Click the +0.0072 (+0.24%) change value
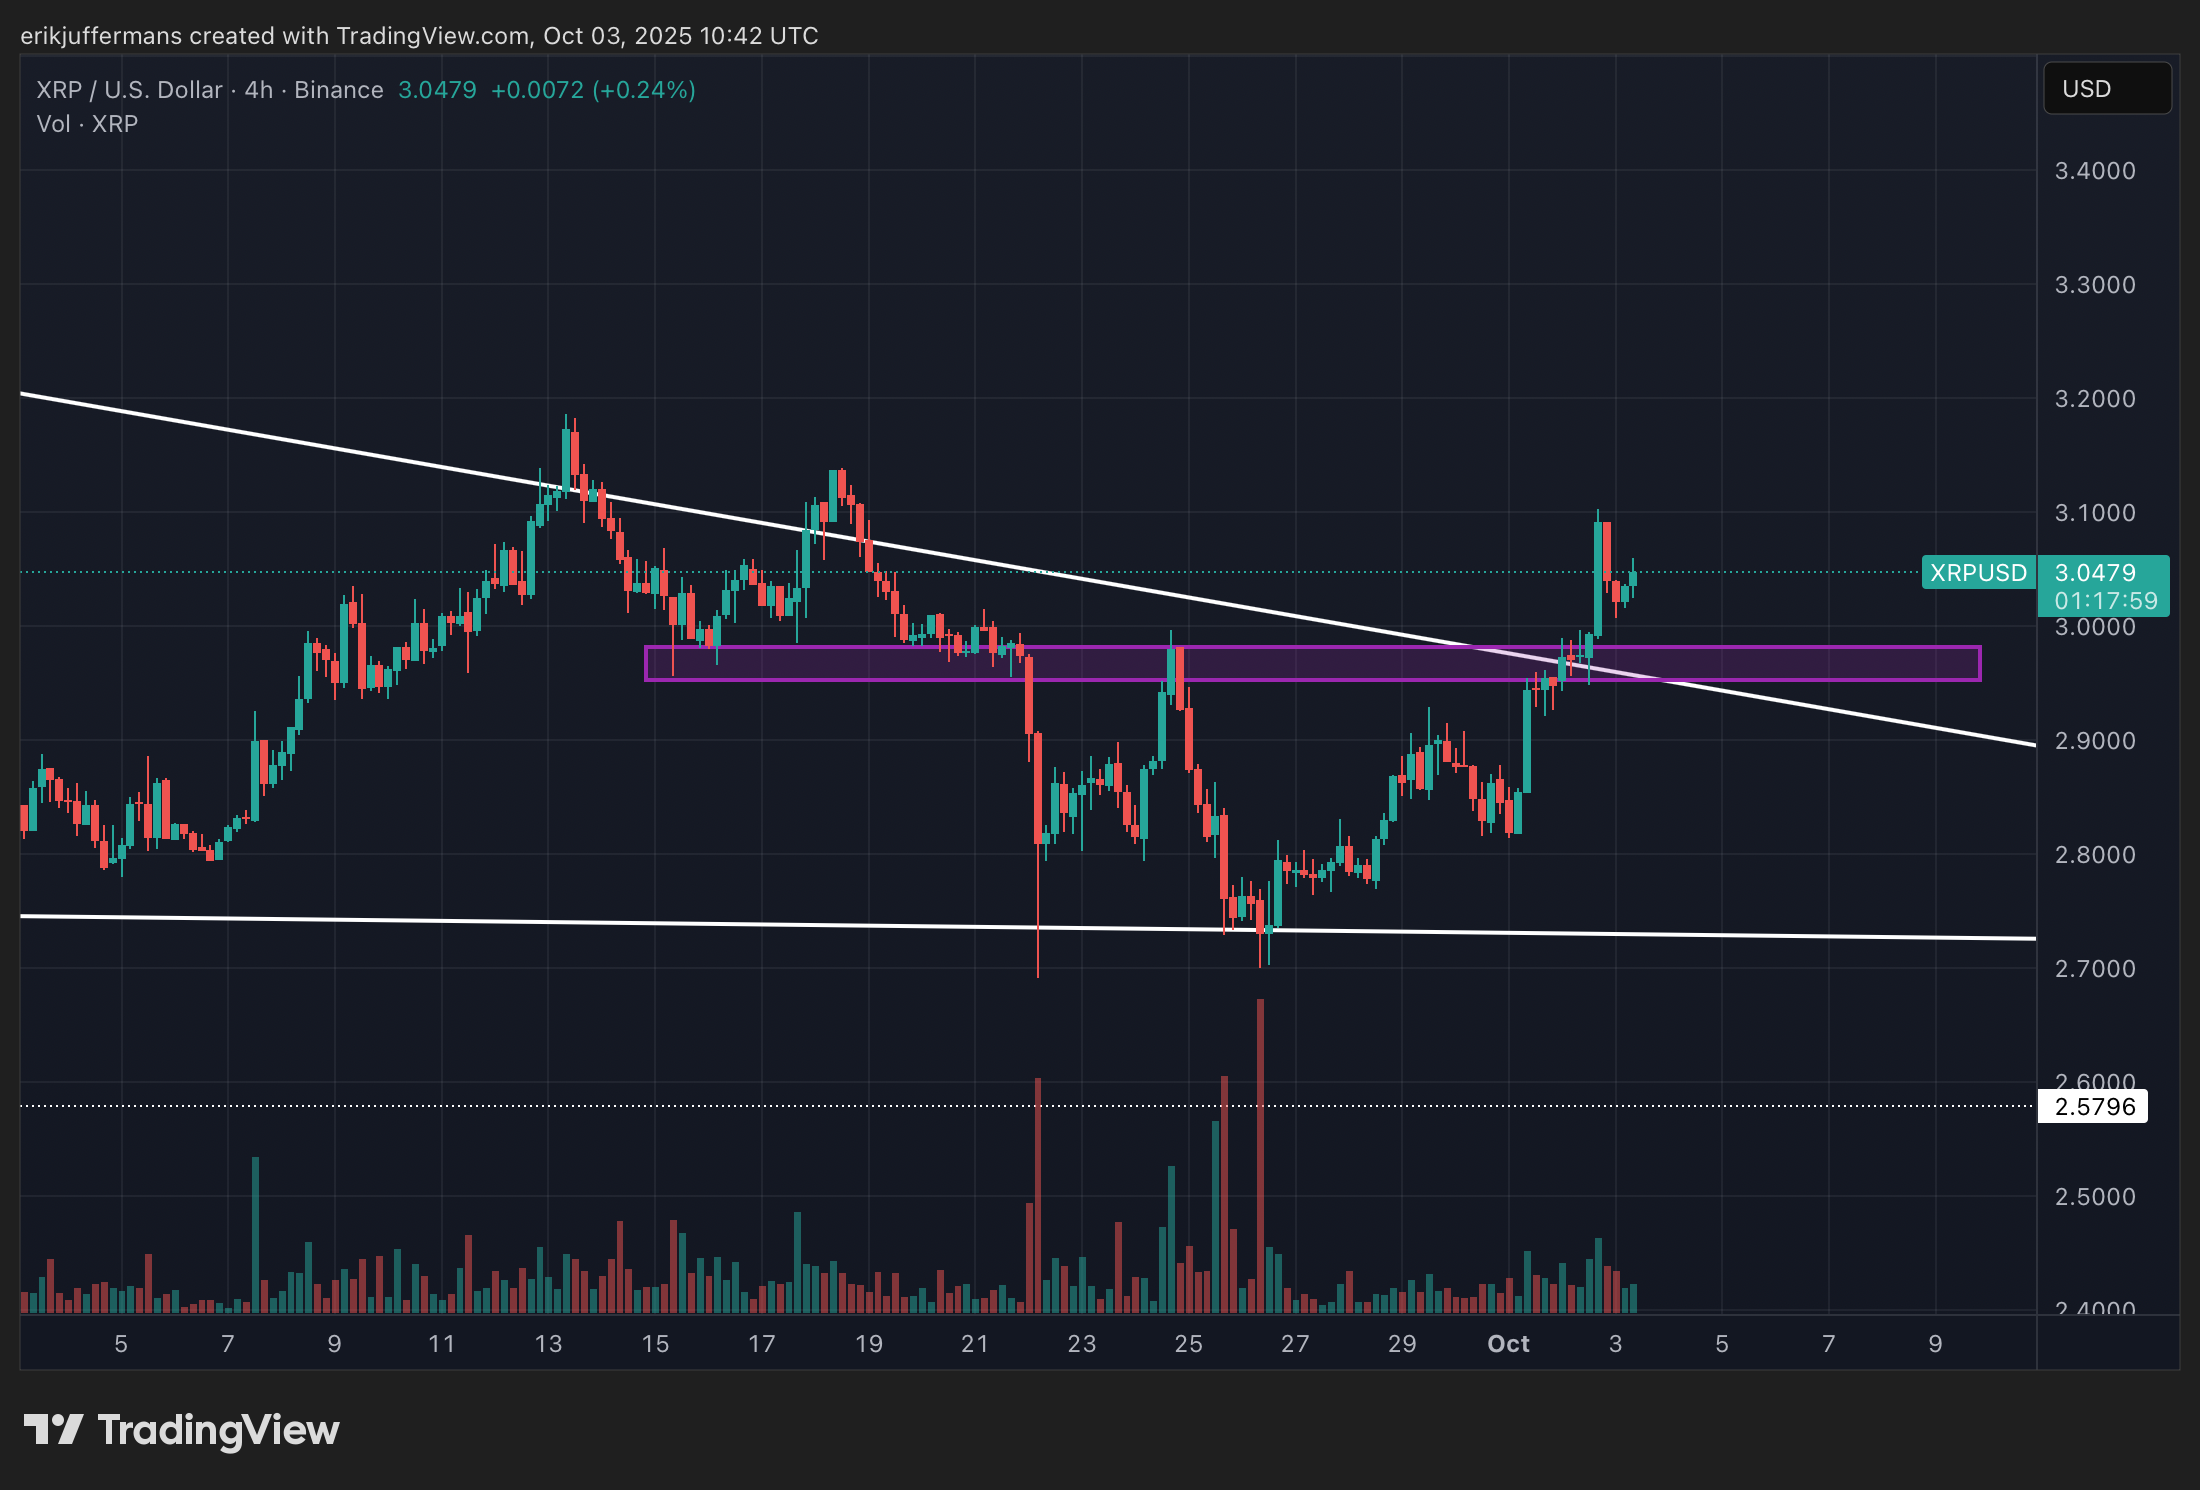The height and width of the screenshot is (1490, 2200). point(592,90)
